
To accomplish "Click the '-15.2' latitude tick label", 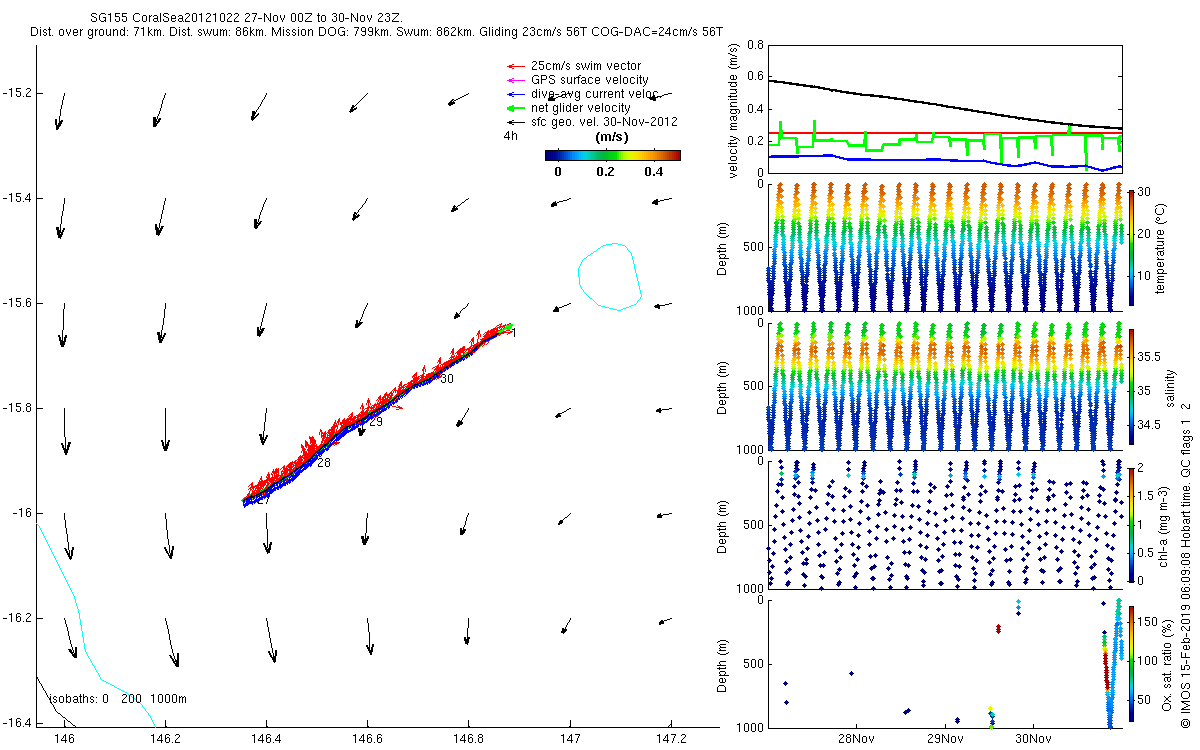I will (x=17, y=93).
